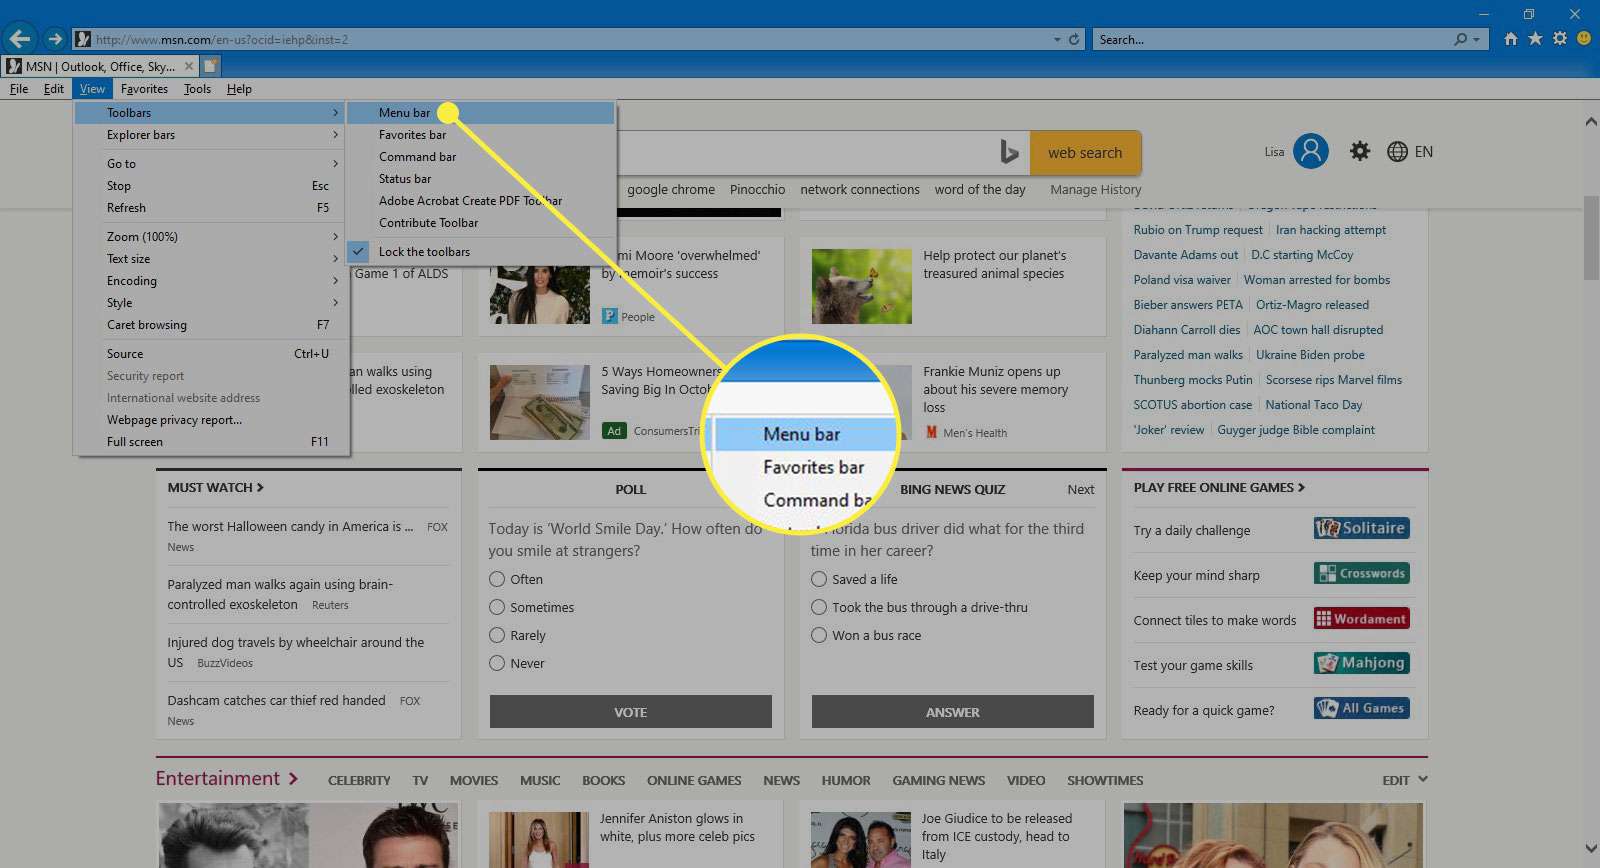Click the VOTE button

point(631,712)
